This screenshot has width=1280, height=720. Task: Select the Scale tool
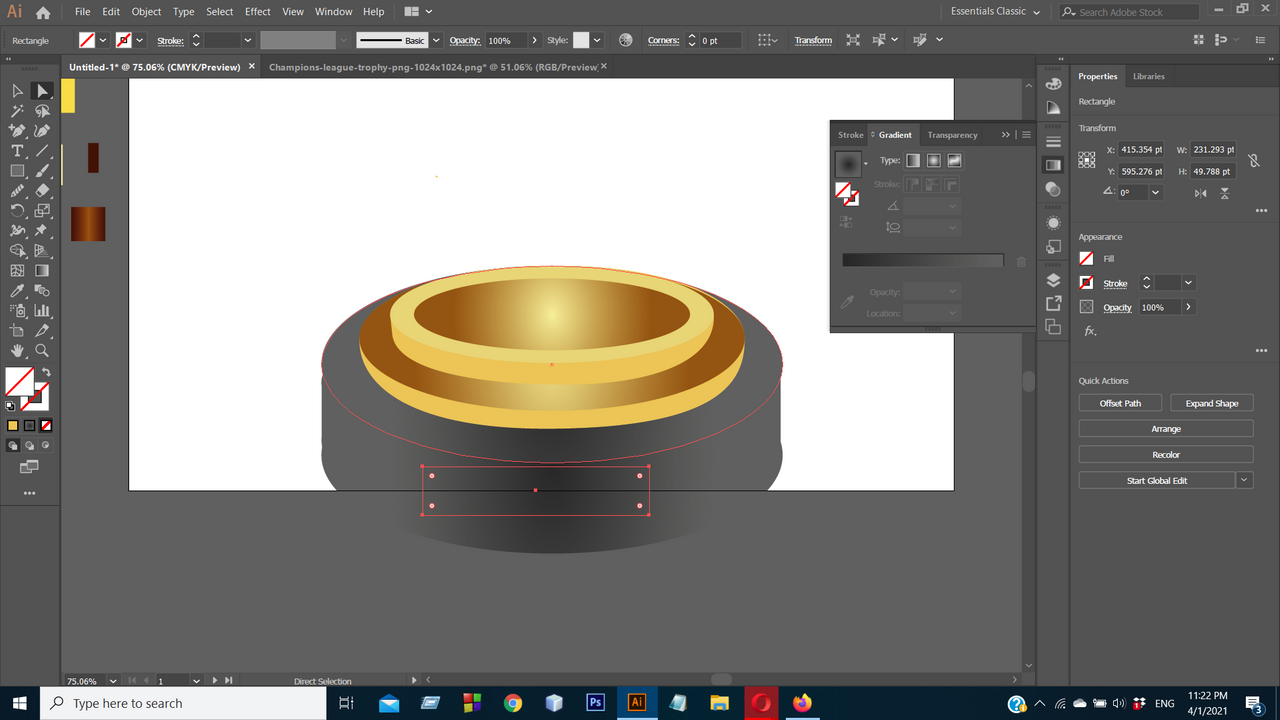42,210
